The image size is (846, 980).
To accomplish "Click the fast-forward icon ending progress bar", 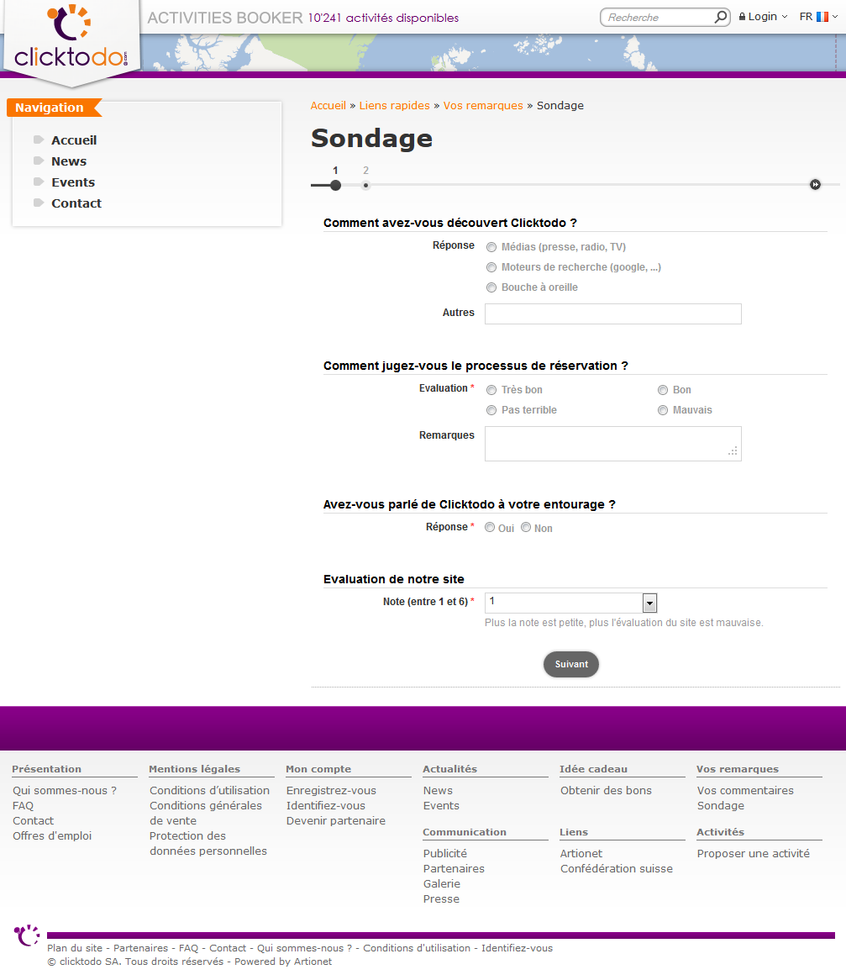I will coord(815,184).
